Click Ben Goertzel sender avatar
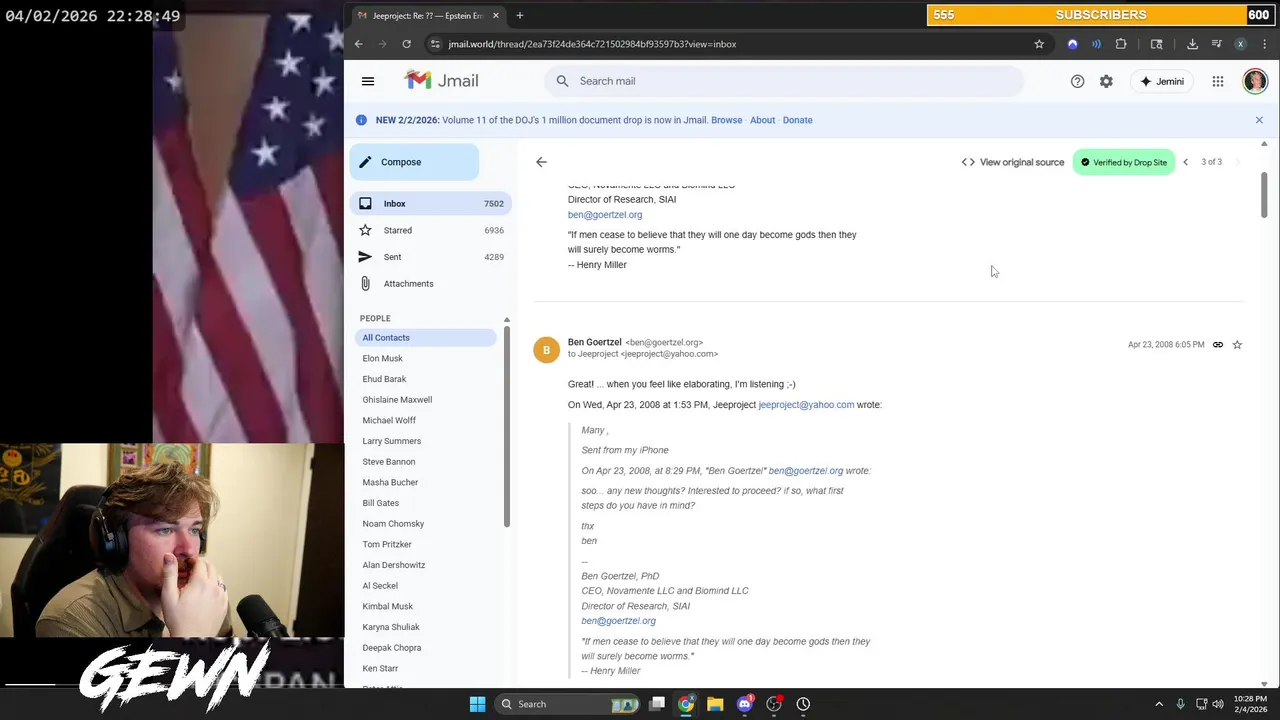Image resolution: width=1280 pixels, height=720 pixels. (x=547, y=350)
